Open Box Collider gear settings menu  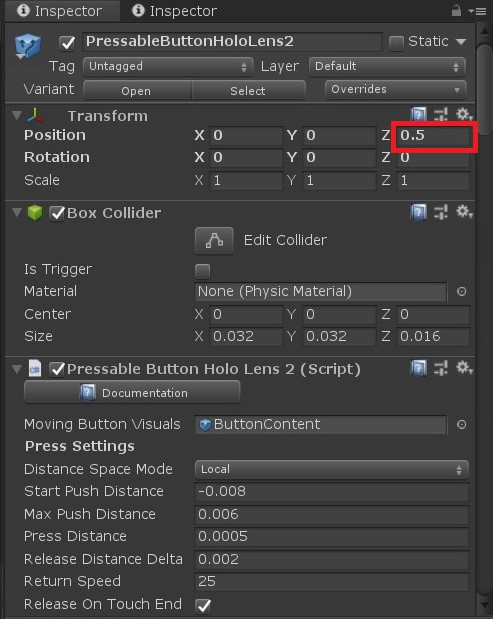[x=464, y=212]
